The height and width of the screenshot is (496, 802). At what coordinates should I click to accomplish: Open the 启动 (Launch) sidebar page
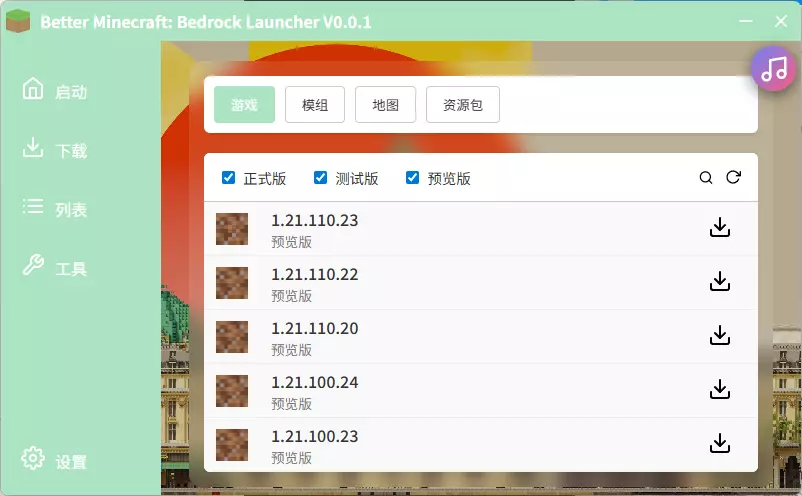[x=55, y=91]
